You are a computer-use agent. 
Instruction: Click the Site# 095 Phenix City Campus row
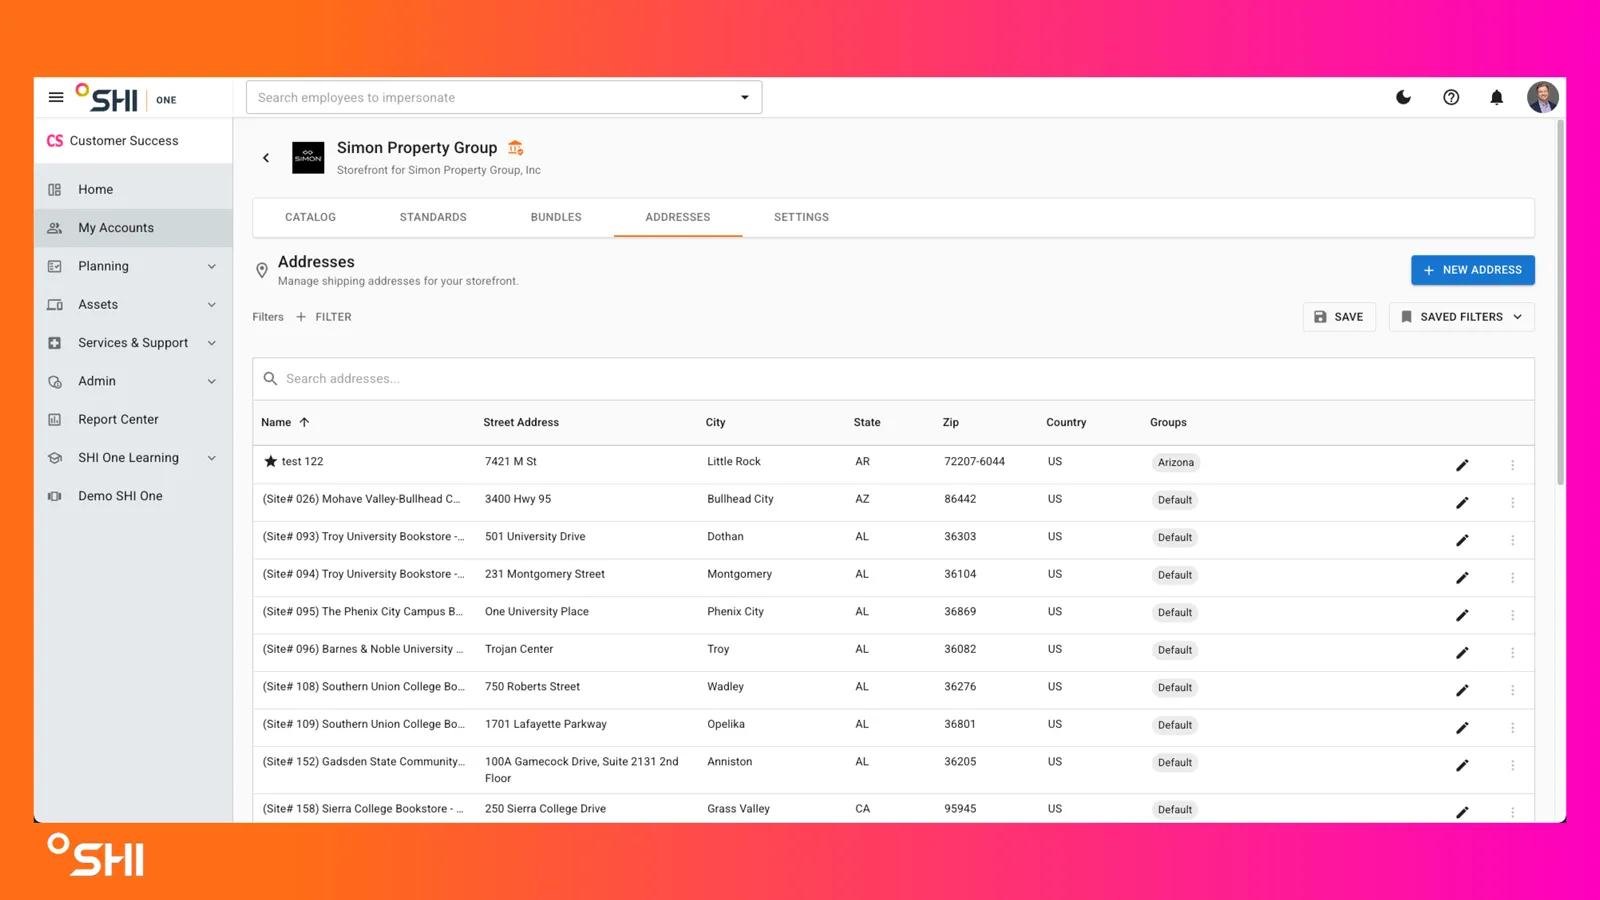(893, 615)
